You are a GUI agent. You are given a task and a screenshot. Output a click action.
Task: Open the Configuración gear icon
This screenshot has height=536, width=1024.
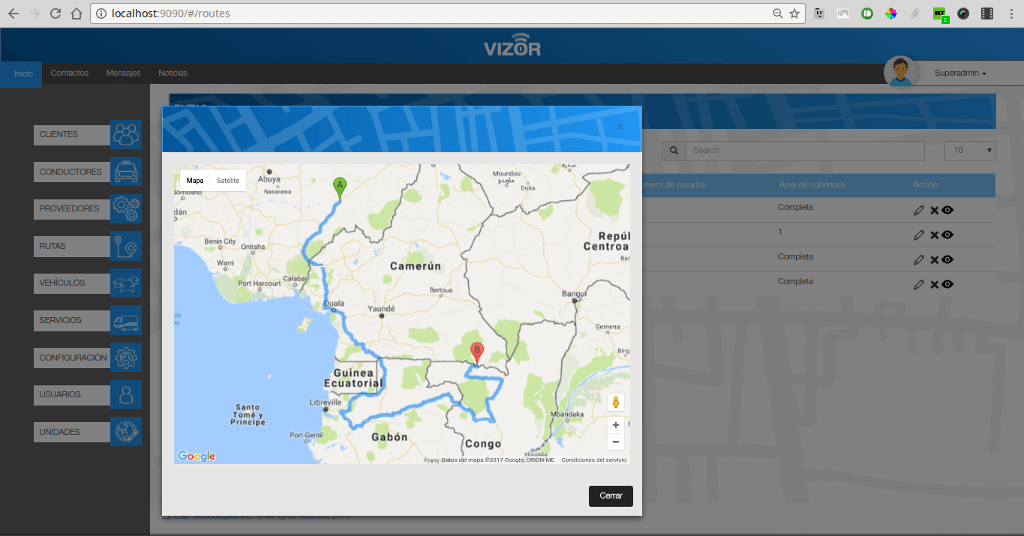click(x=126, y=358)
